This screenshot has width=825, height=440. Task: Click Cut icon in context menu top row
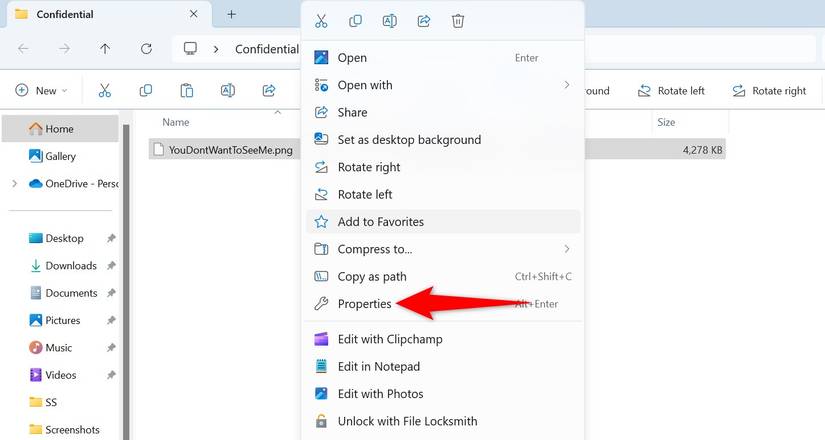[x=321, y=21]
